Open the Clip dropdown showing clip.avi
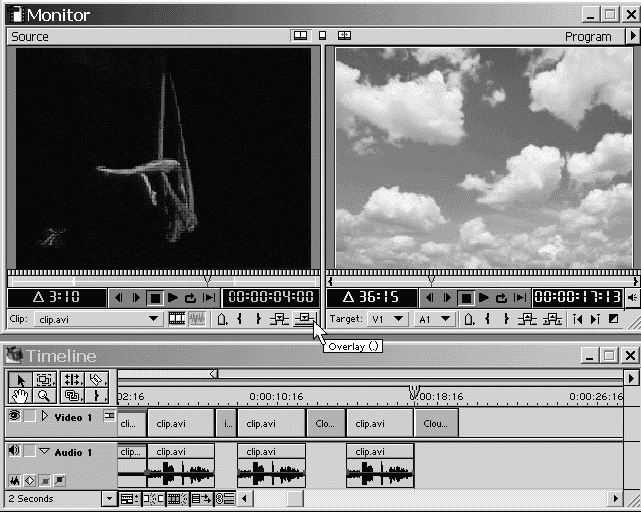This screenshot has width=641, height=512. click(153, 319)
